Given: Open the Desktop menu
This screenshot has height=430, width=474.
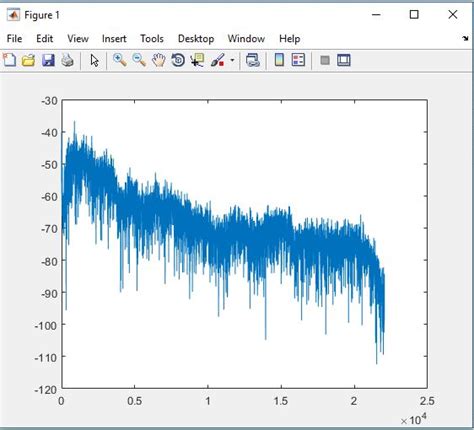Looking at the screenshot, I should click(x=196, y=39).
